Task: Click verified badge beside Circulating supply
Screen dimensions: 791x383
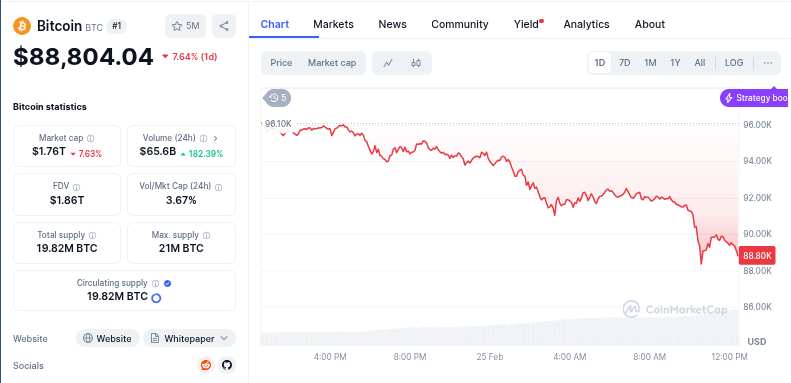Action: coord(168,283)
